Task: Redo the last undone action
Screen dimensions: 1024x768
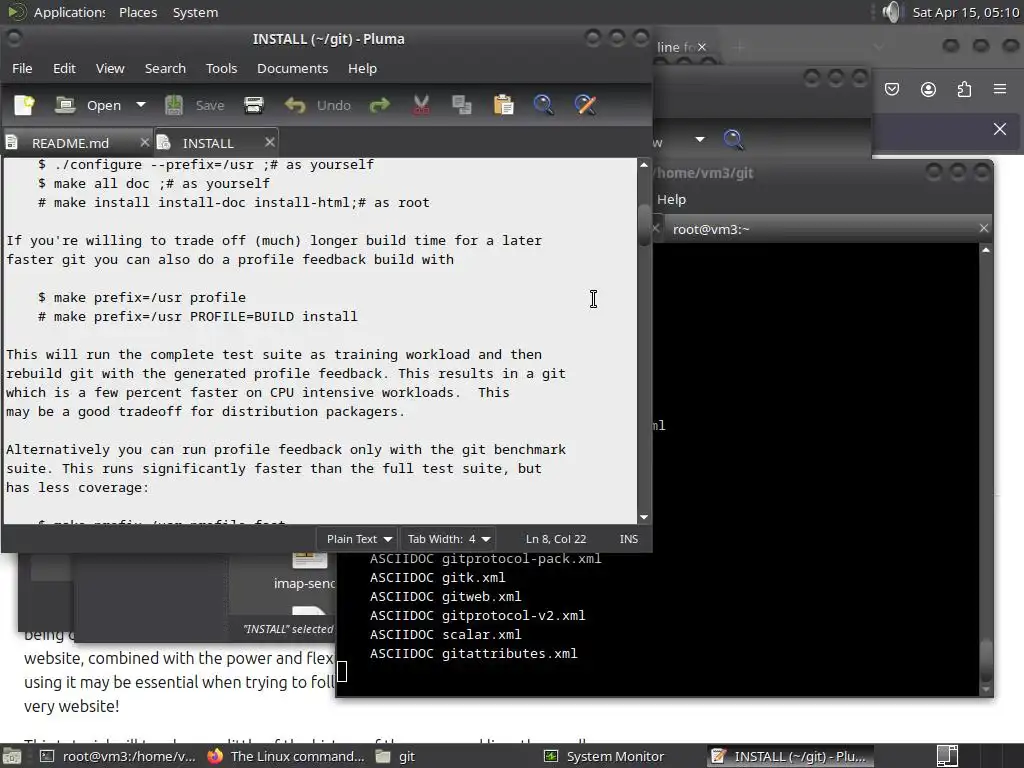Action: (x=379, y=105)
